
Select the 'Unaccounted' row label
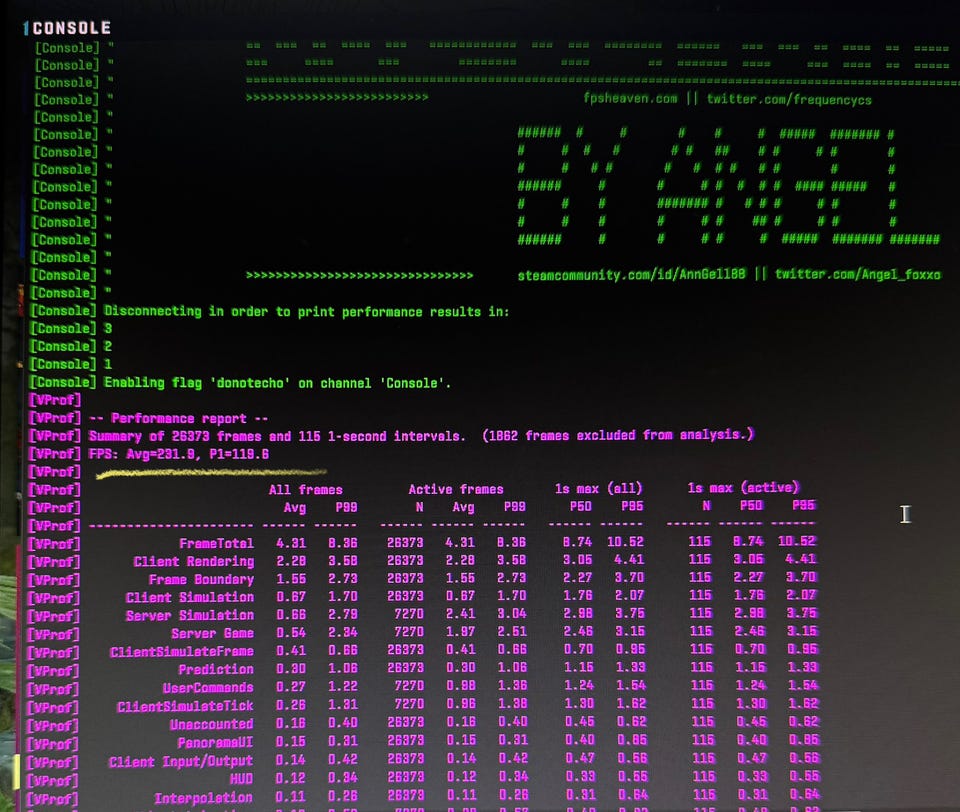(211, 725)
